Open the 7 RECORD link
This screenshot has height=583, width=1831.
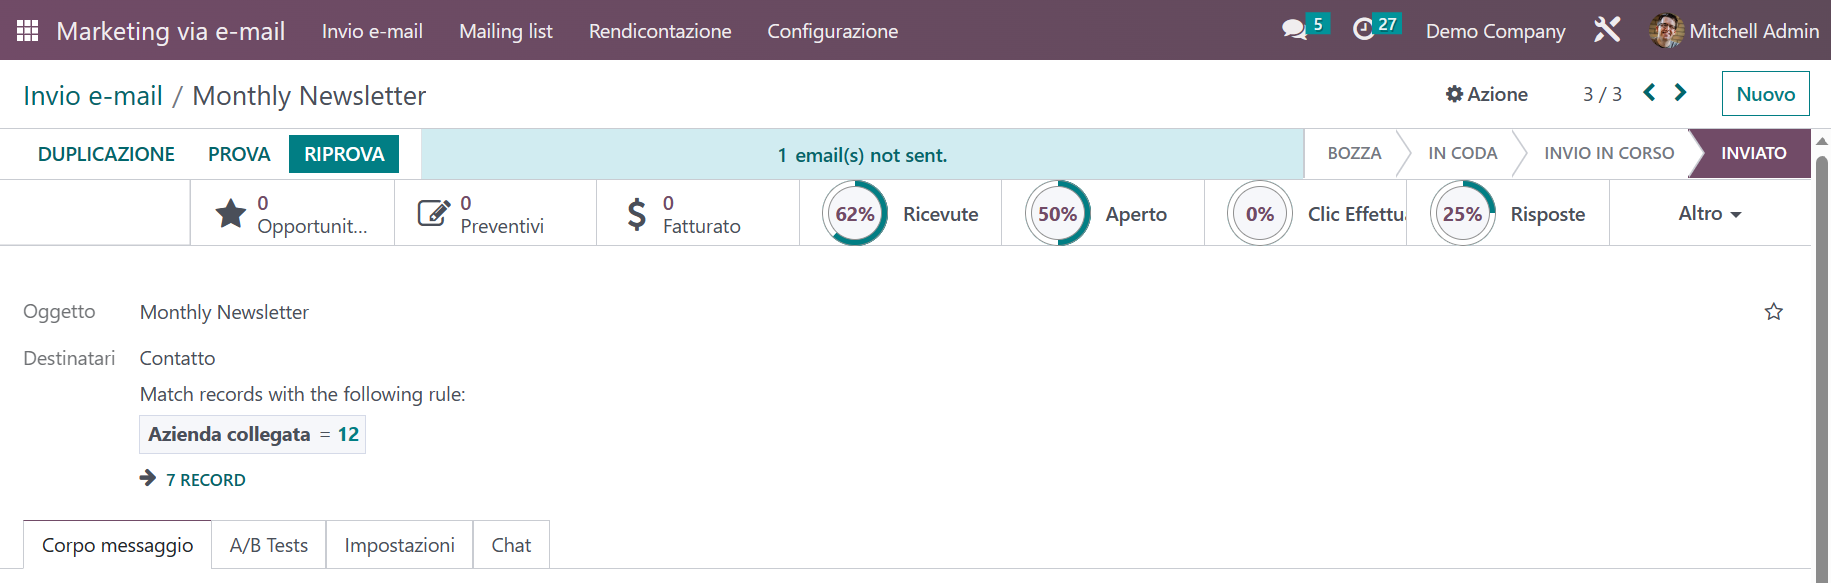[x=205, y=480]
